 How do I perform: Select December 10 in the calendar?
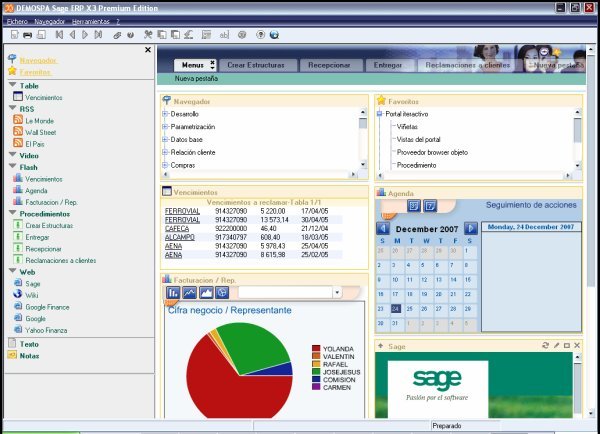coord(395,280)
